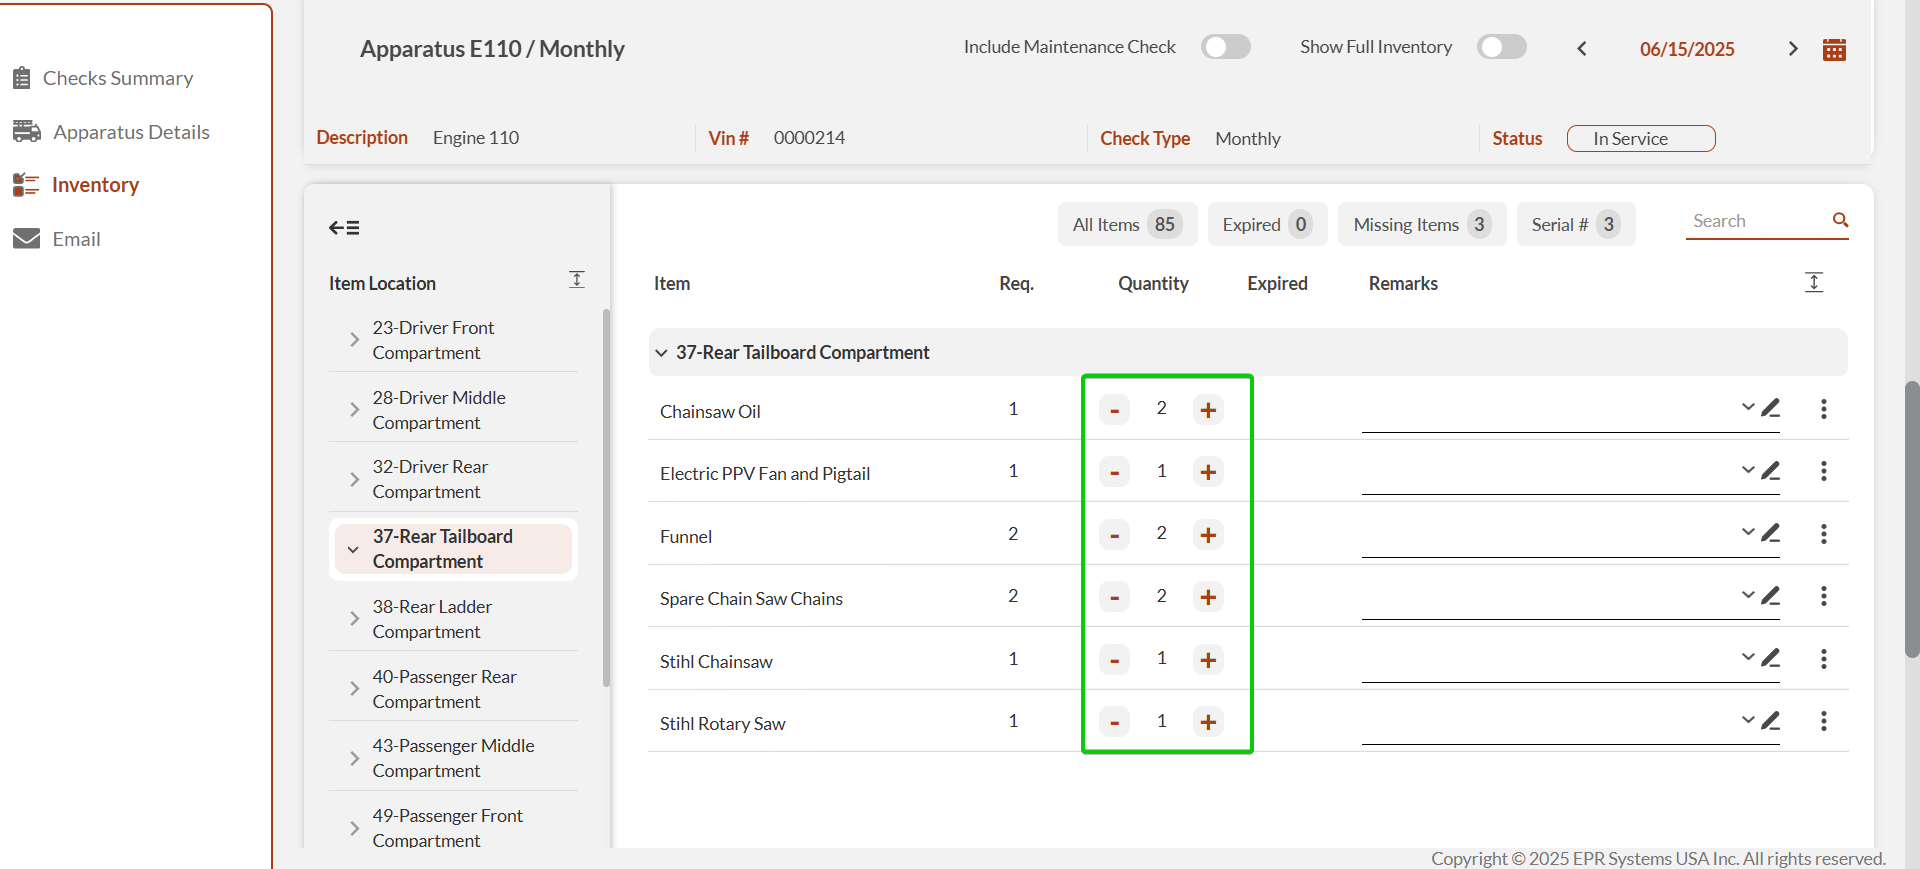Collapse the 37-Rear Tailboard Compartment group header
Screen dimensions: 1920x869
[x=661, y=353]
